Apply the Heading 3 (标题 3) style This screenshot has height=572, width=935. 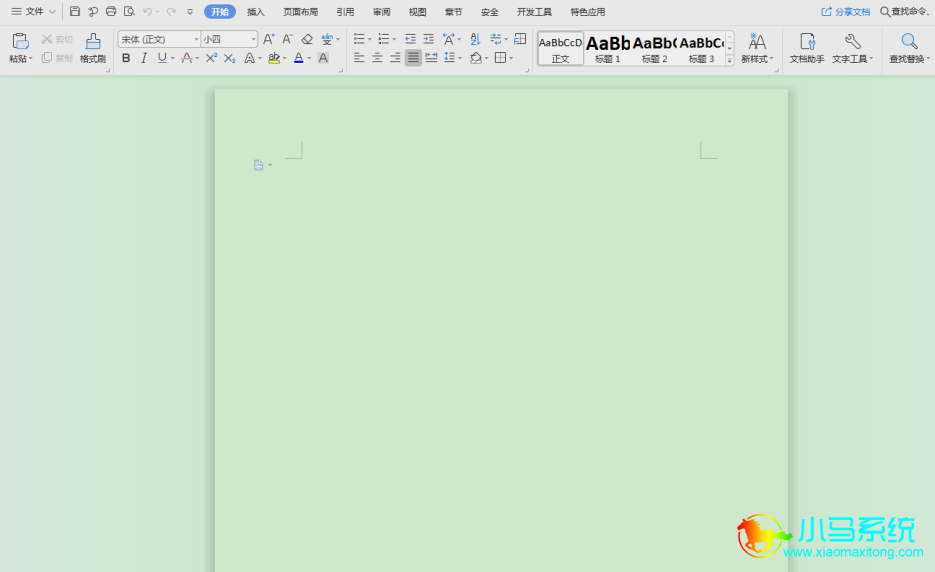coord(701,48)
